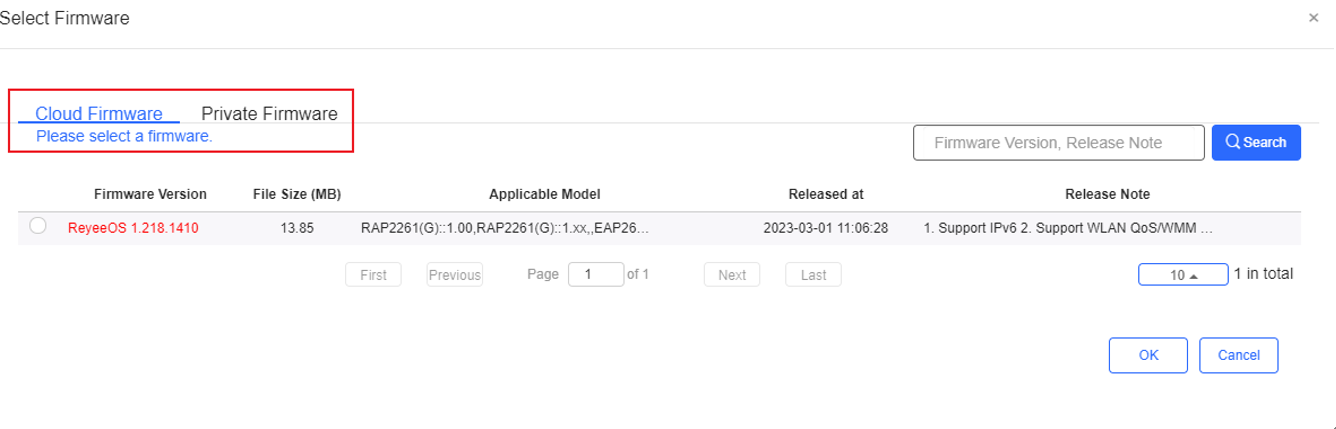Screen dimensions: 1336x429
Task: Jump to the Last page
Action: point(813,275)
